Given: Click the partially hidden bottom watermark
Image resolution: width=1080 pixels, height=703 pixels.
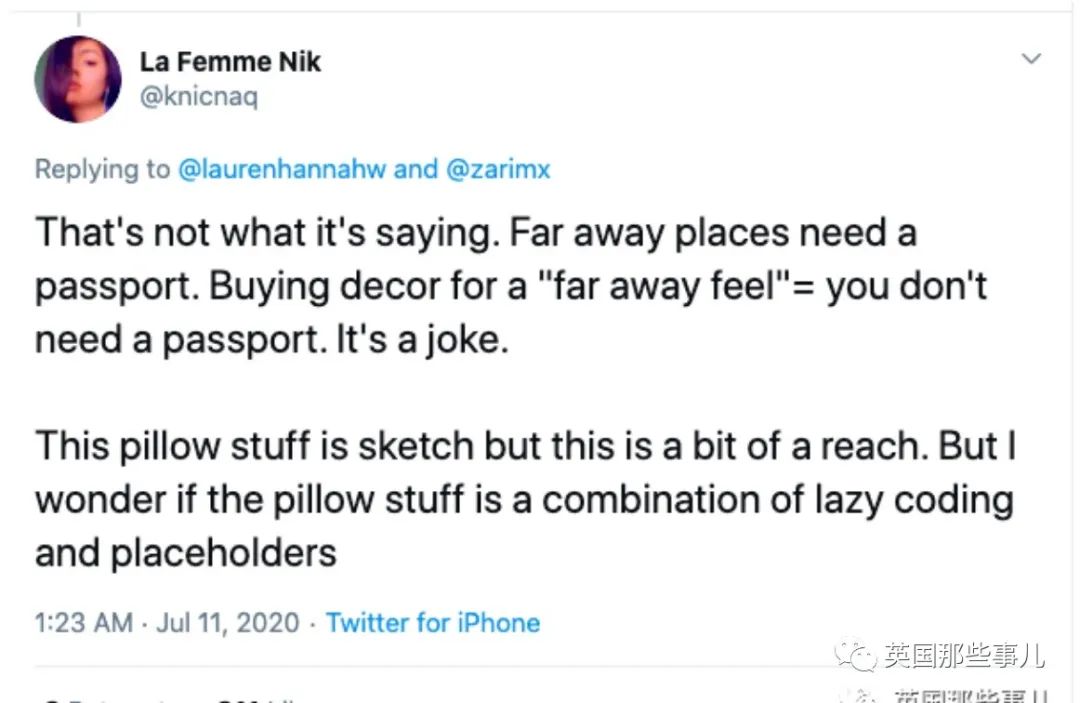Looking at the screenshot, I should click(958, 696).
